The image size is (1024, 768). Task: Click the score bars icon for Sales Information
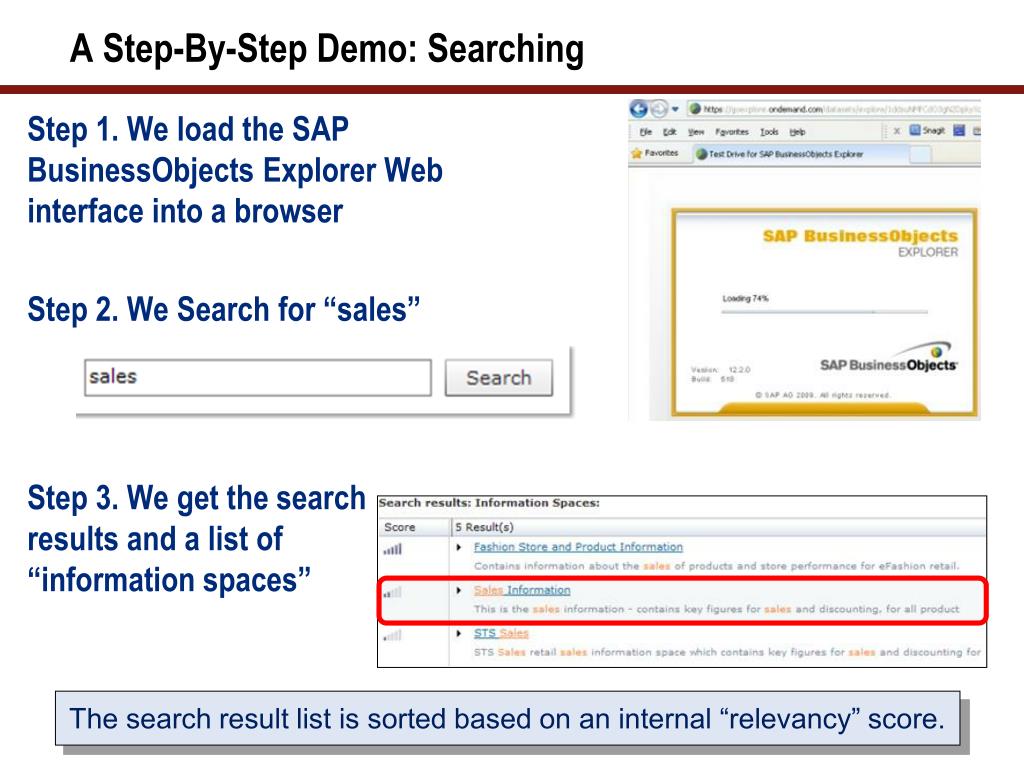tap(393, 593)
